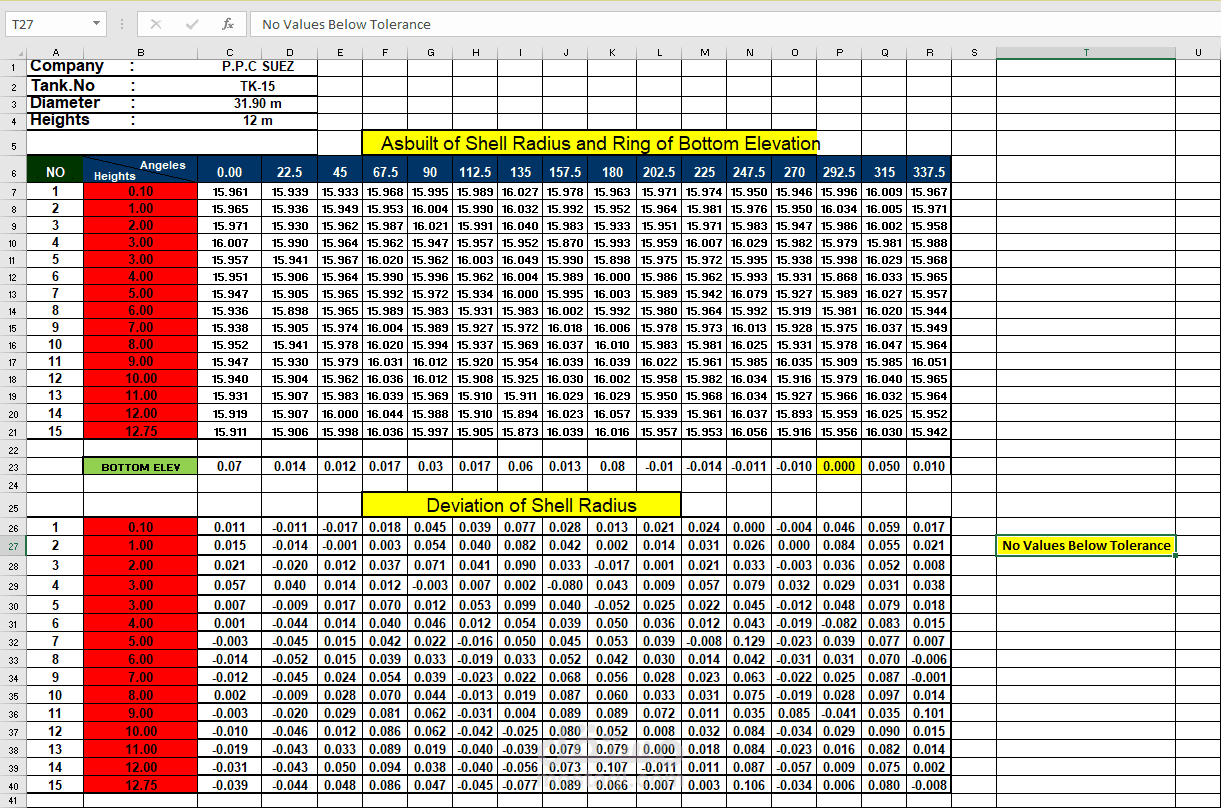This screenshot has width=1221, height=808.
Task: Click the '0.129' deviation cell in row 32
Action: pos(749,641)
